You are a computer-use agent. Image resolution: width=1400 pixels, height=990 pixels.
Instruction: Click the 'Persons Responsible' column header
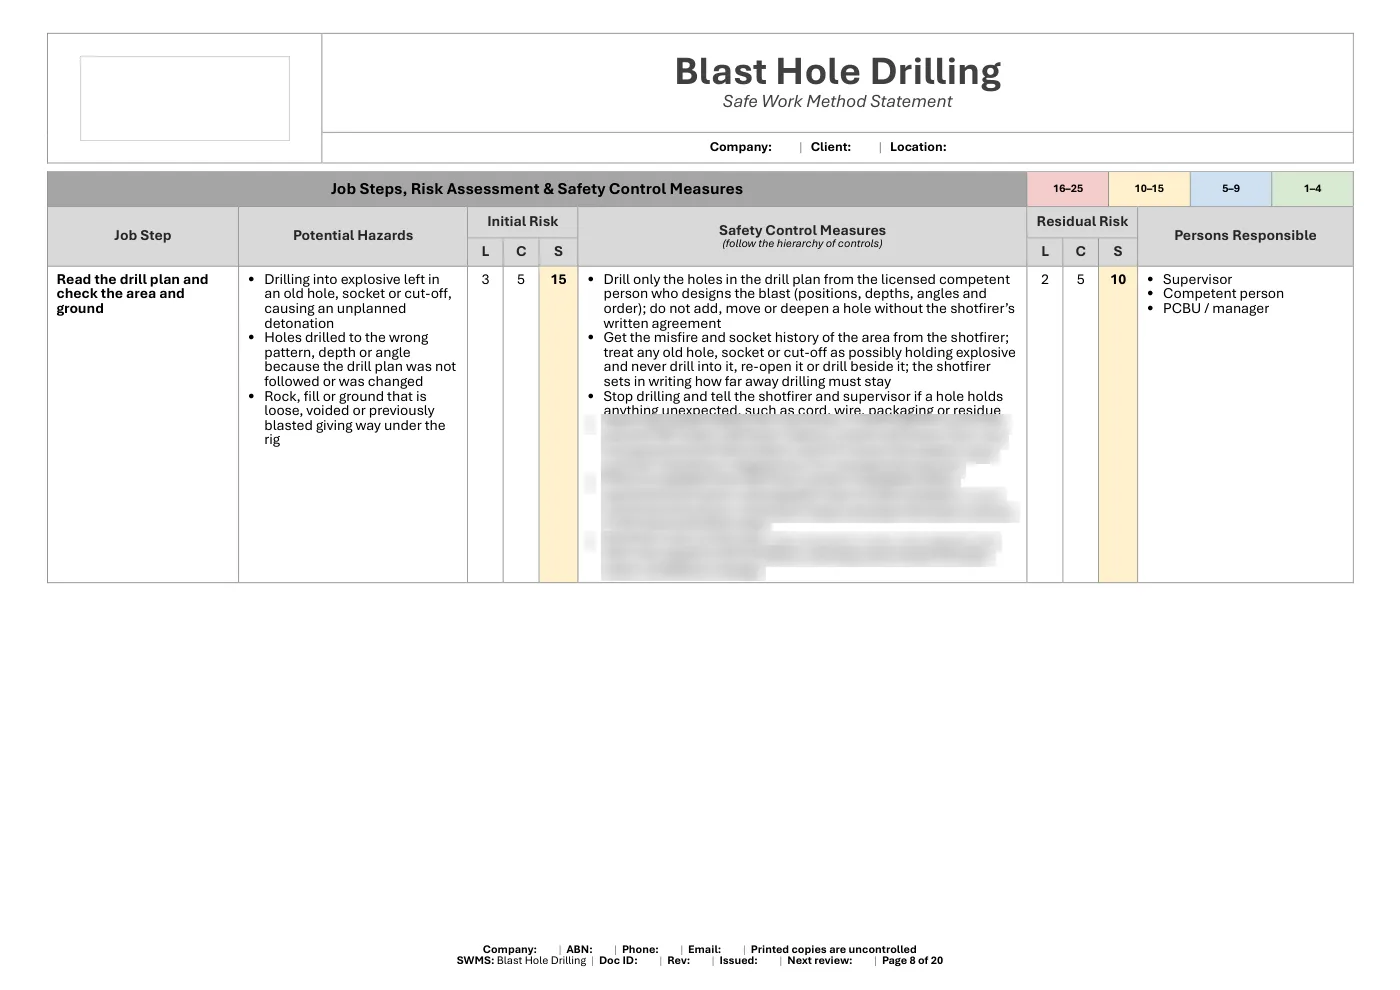point(1245,236)
